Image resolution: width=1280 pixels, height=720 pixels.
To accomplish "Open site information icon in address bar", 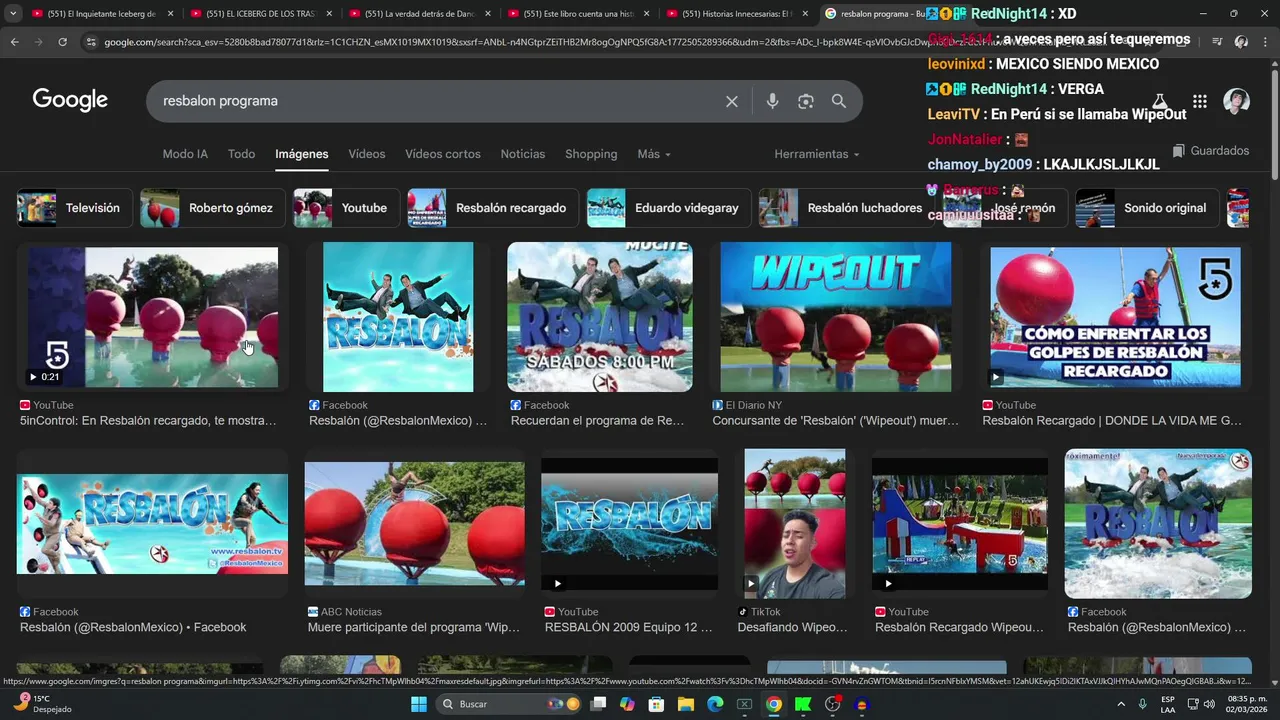I will 91,42.
